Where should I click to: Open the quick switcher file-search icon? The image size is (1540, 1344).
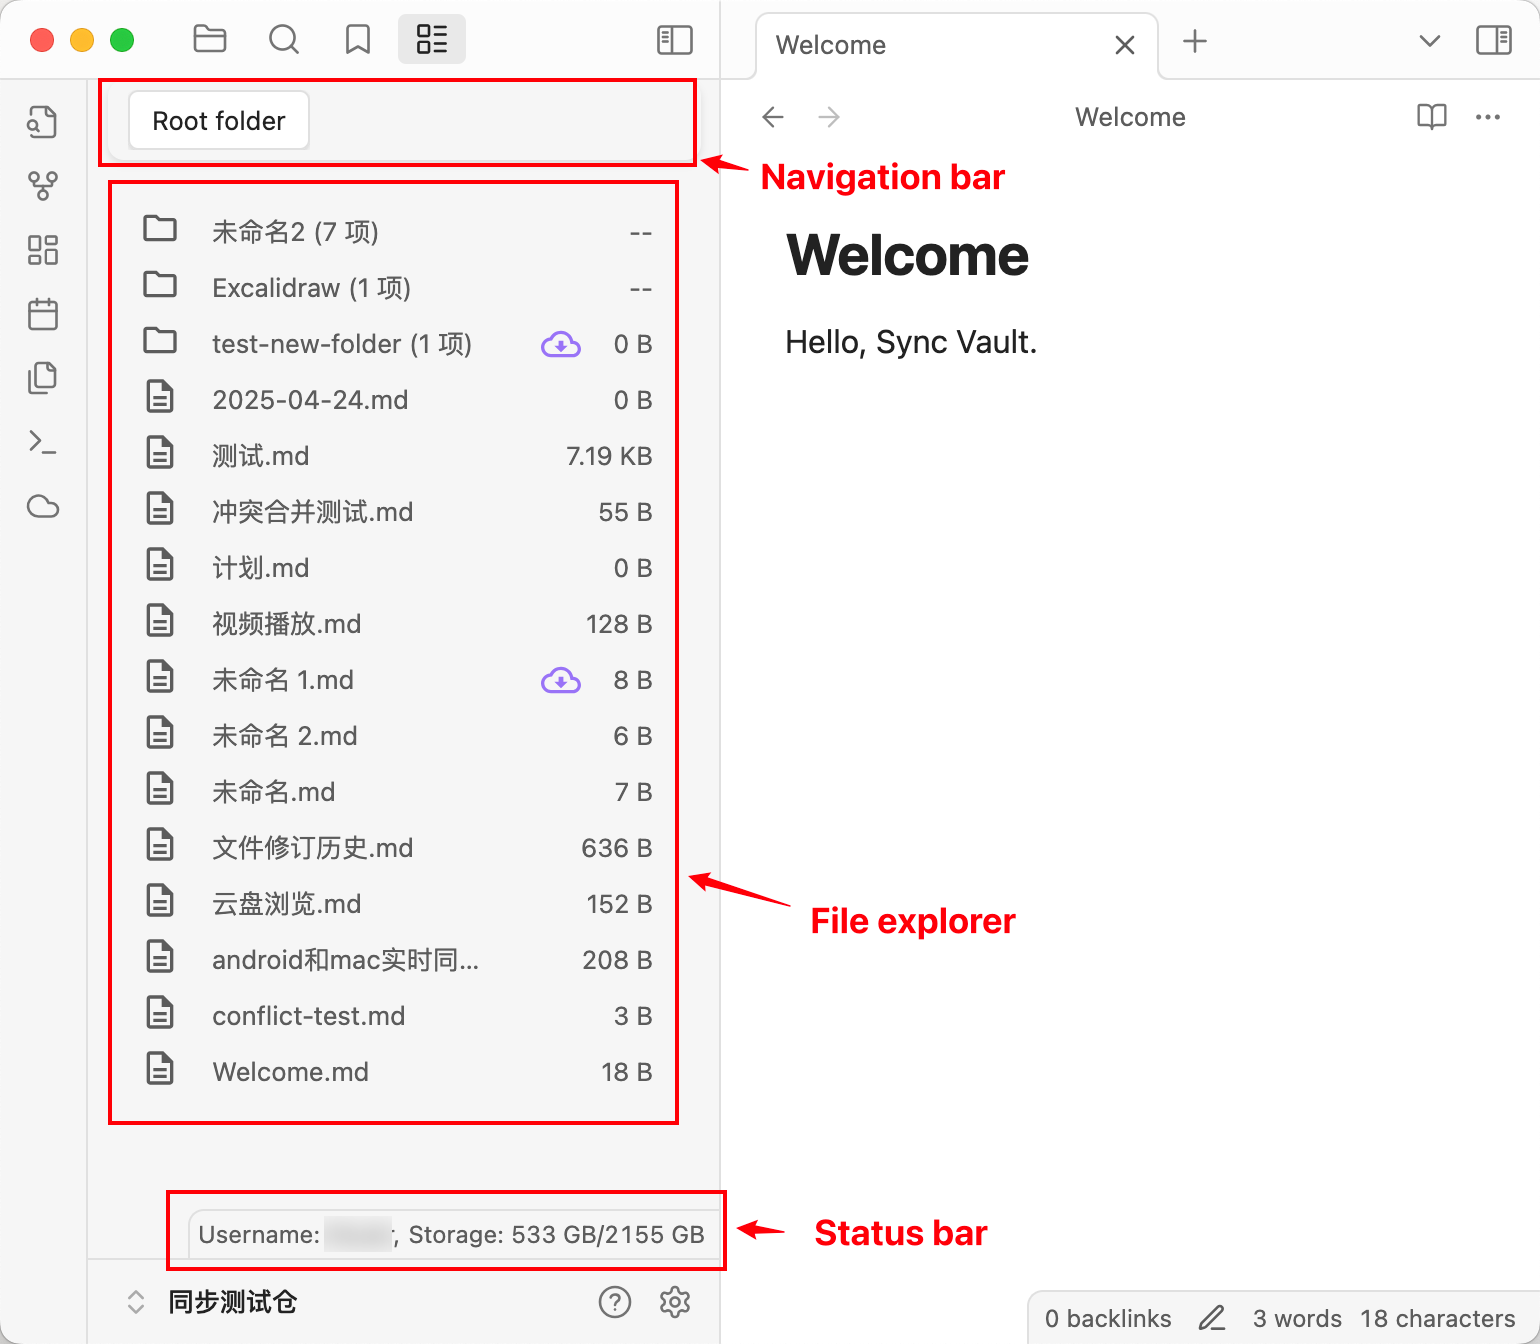43,122
